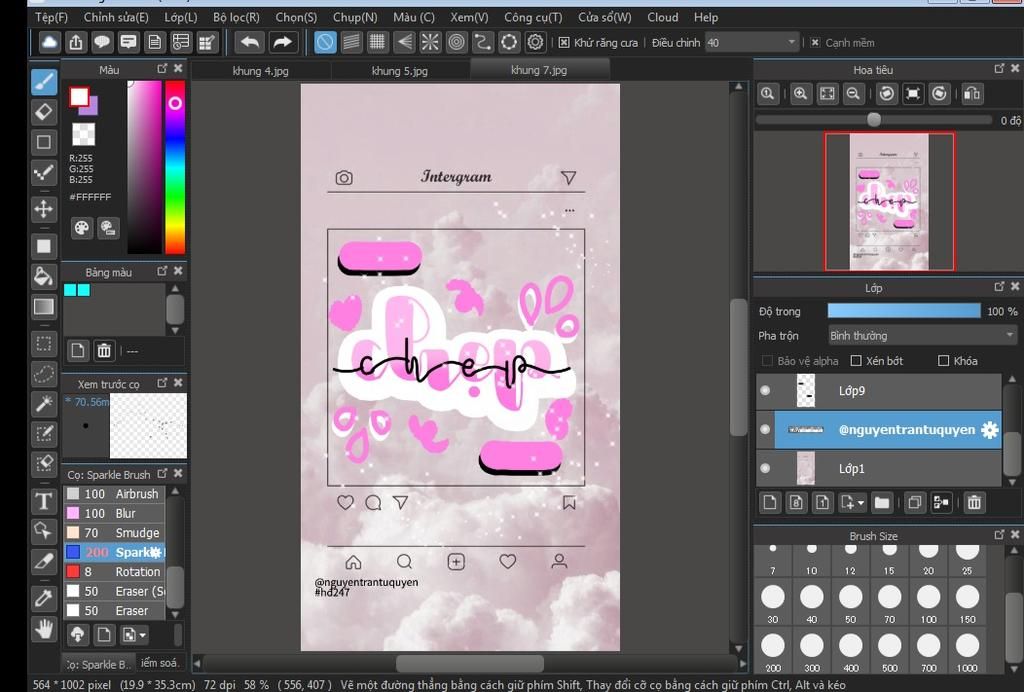Toggle the Cạnh mềm checkbox

(x=815, y=42)
